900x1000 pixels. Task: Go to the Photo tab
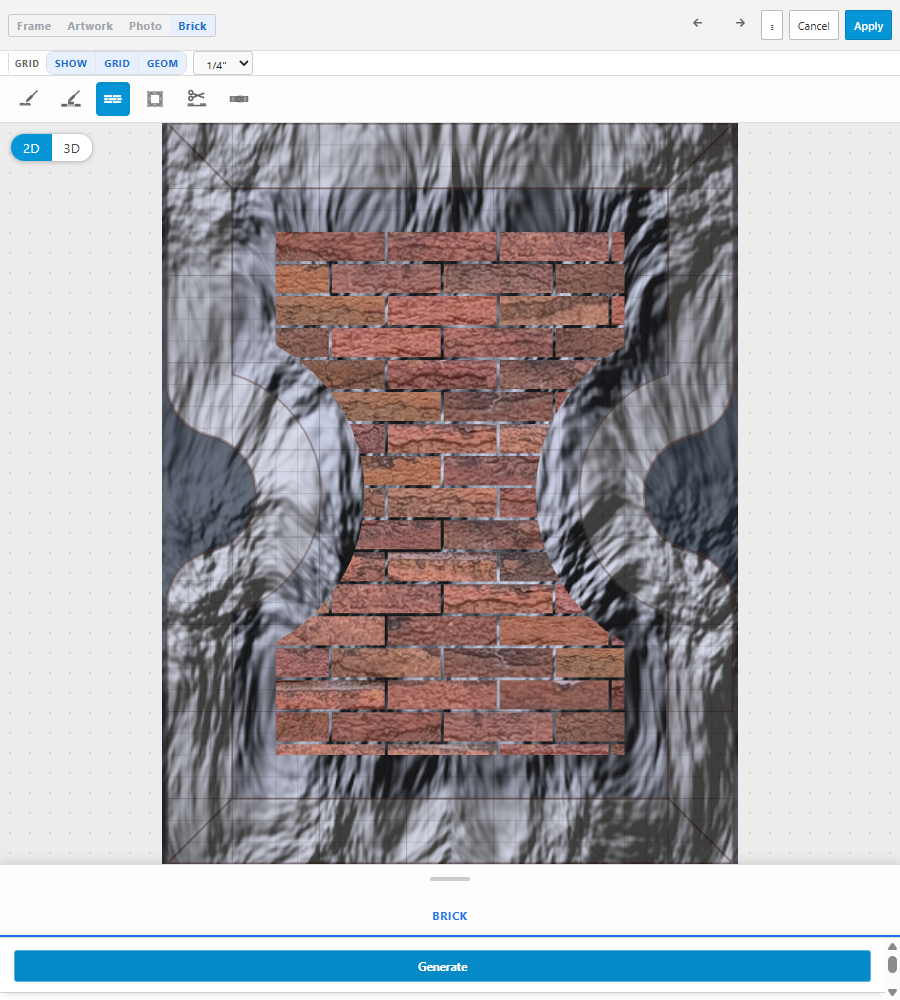click(x=145, y=26)
